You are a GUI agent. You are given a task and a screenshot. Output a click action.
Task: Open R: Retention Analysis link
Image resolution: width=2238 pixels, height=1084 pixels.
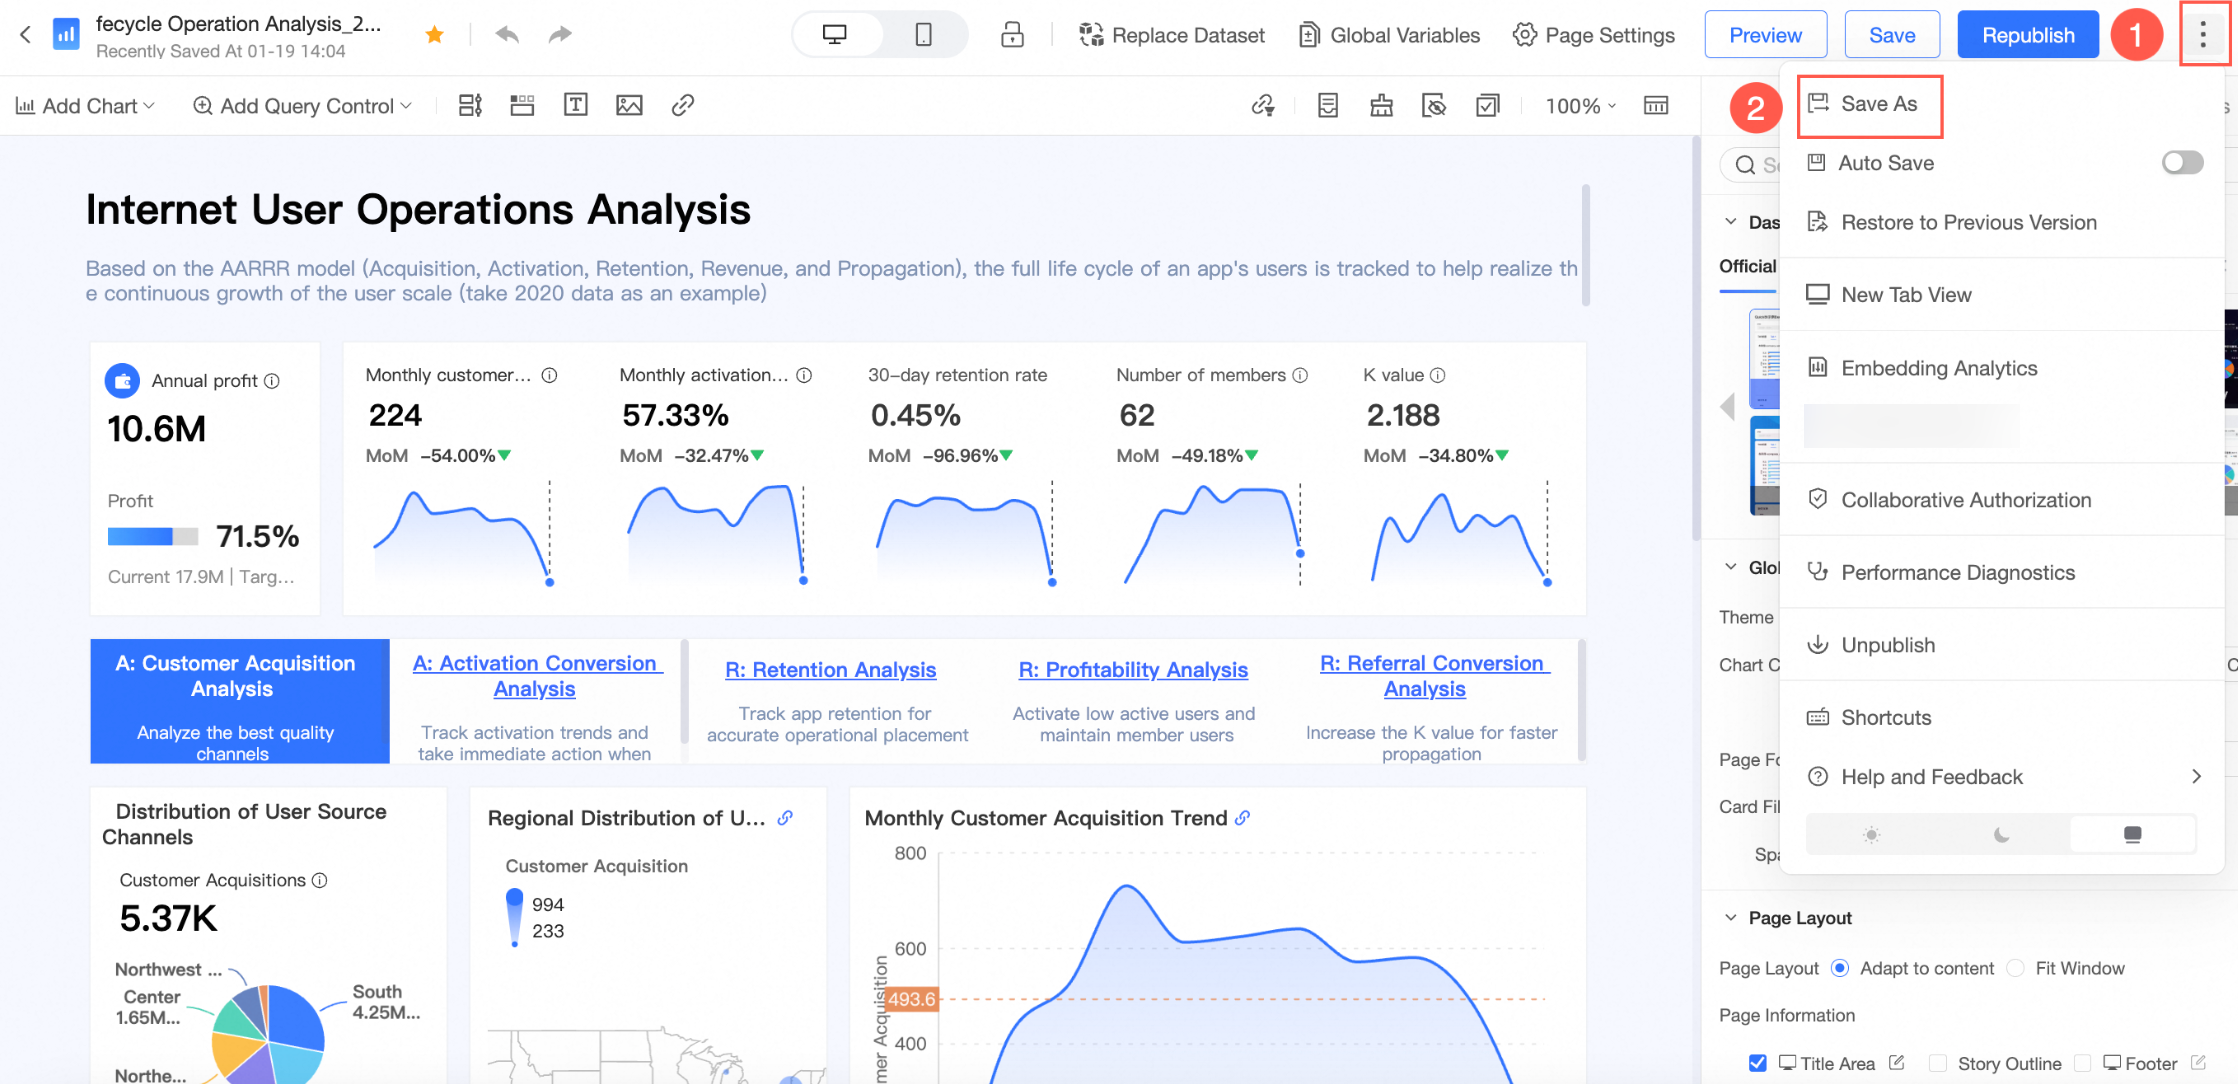[830, 670]
